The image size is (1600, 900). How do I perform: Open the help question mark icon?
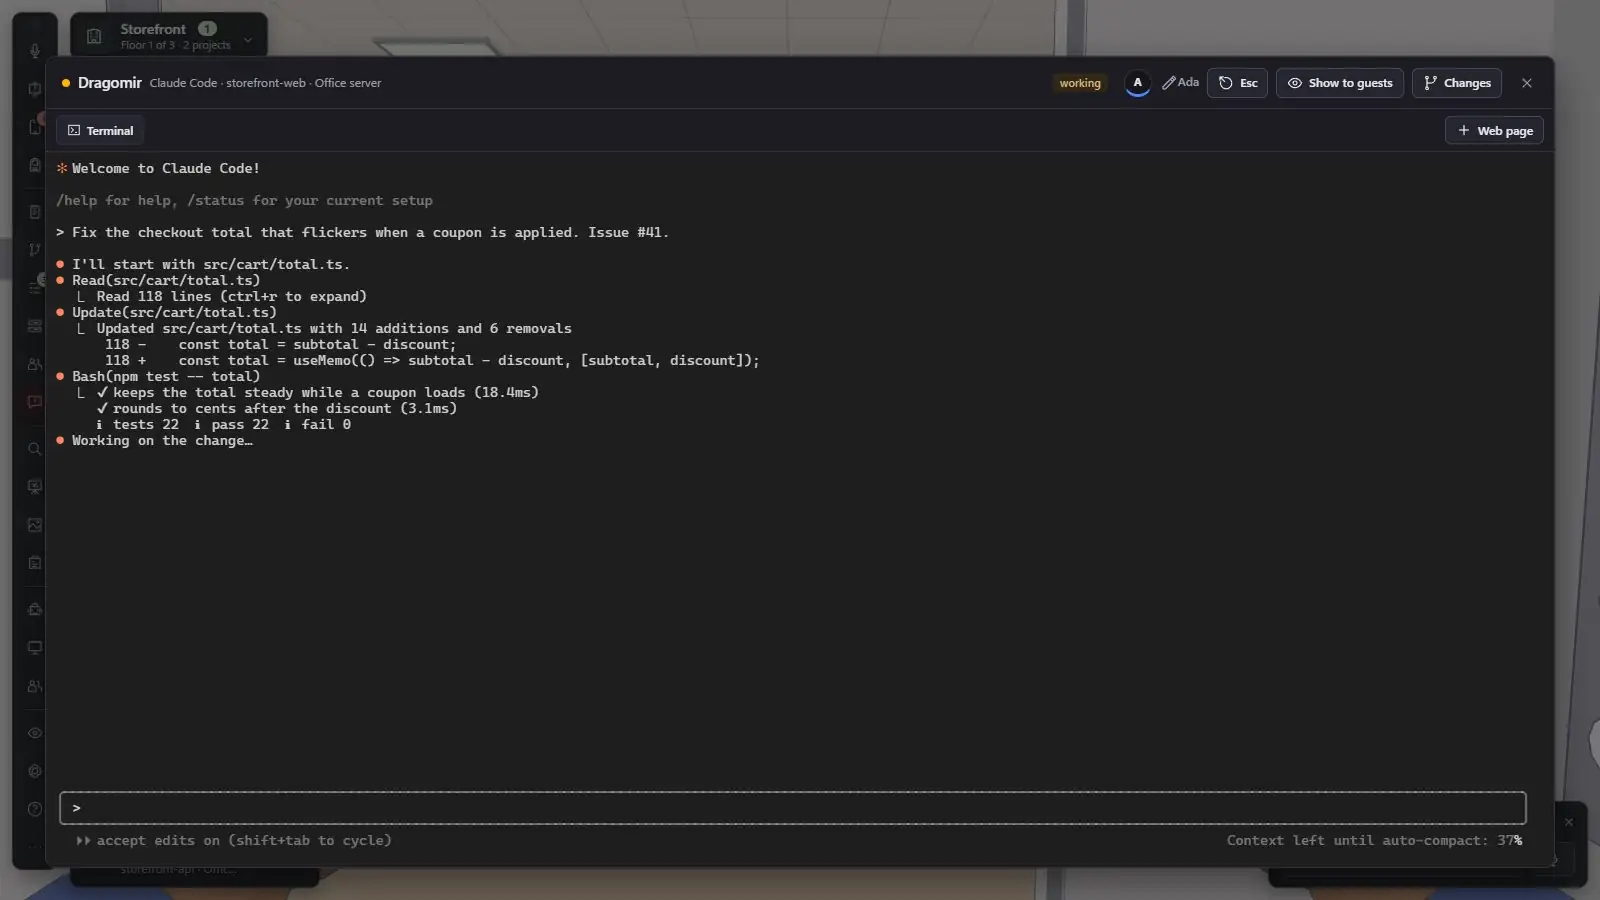pyautogui.click(x=35, y=809)
